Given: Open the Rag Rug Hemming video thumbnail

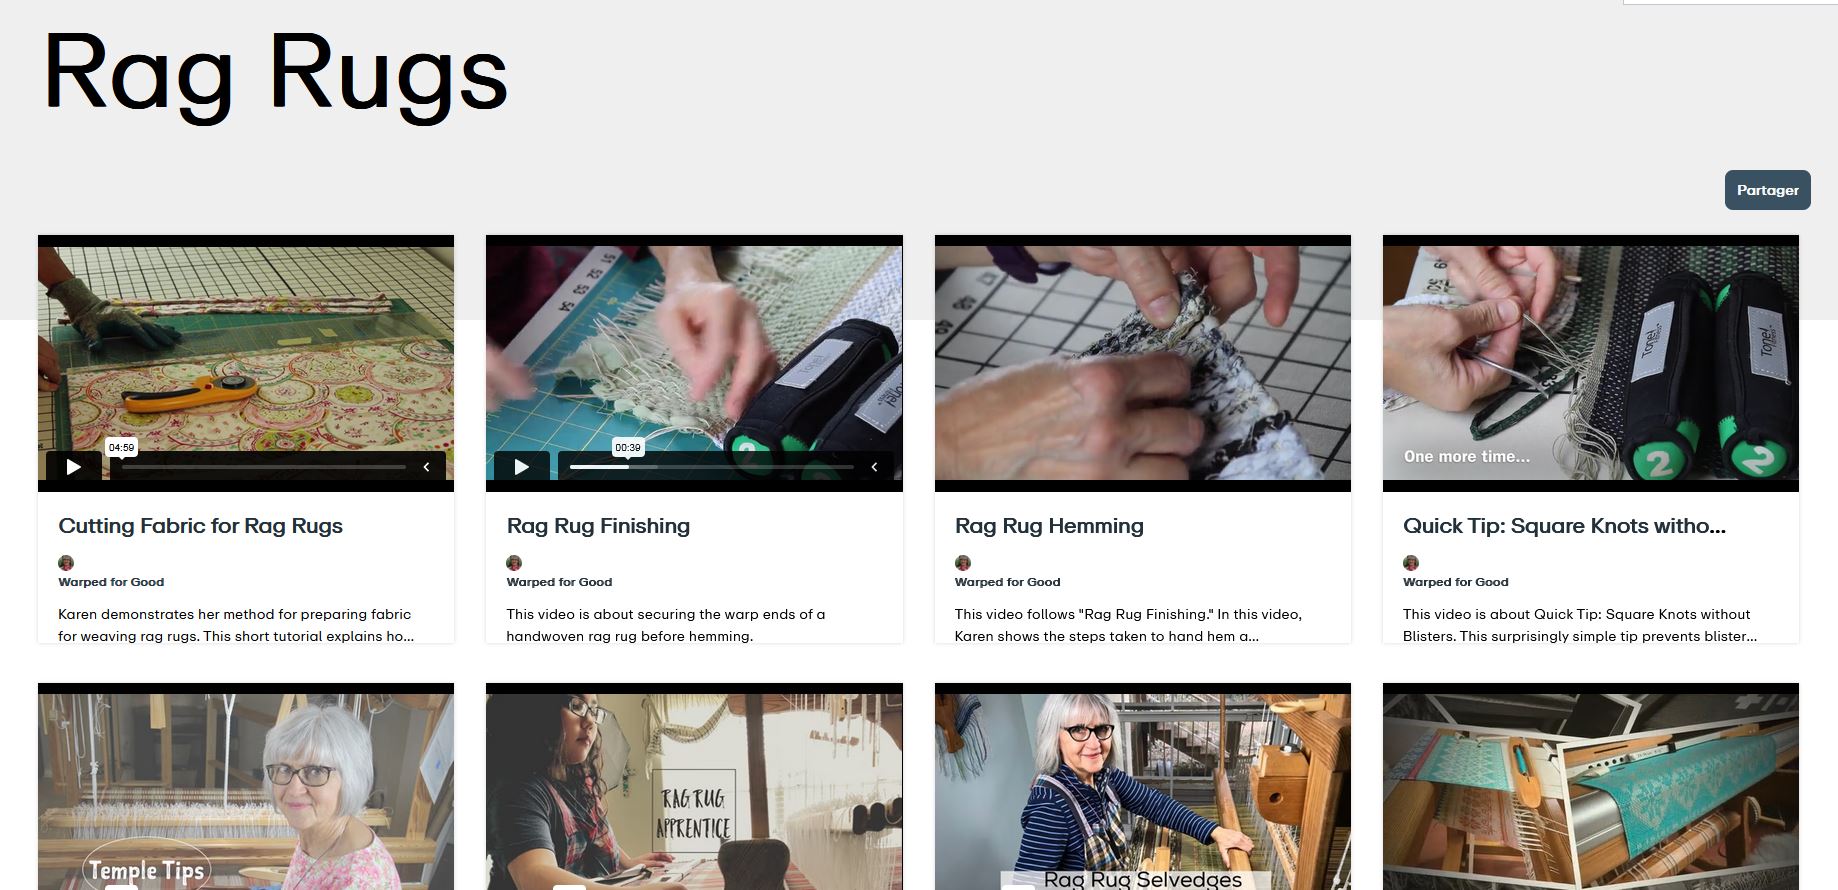Looking at the screenshot, I should [x=1142, y=363].
